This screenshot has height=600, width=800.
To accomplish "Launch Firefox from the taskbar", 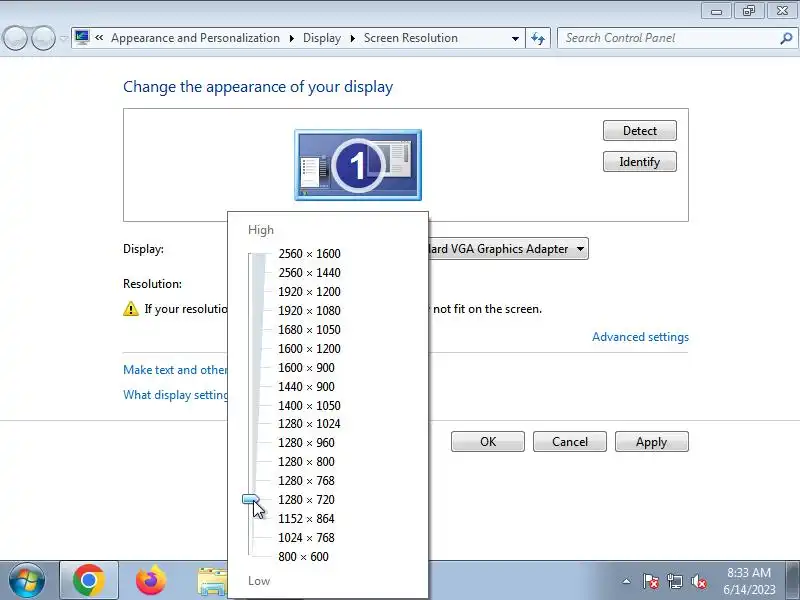I will 151,581.
